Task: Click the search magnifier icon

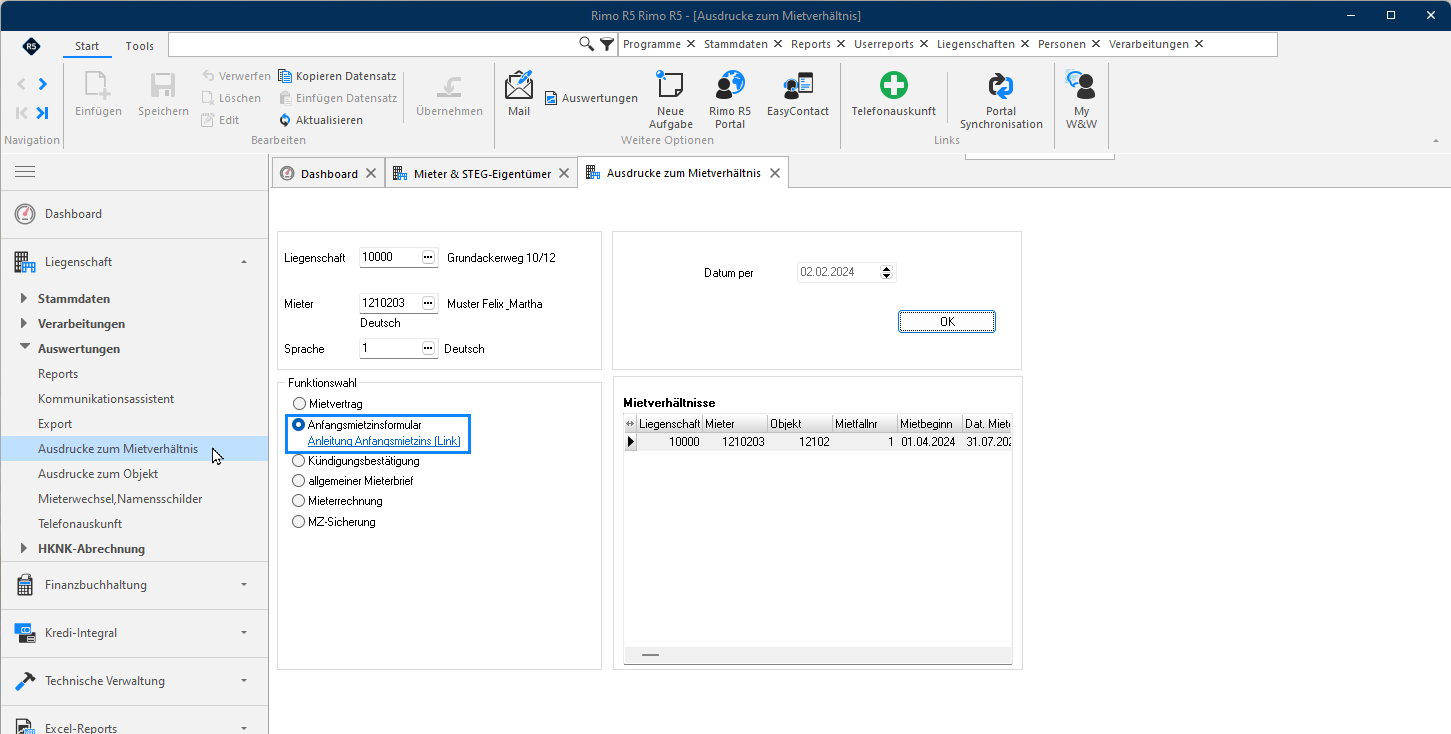Action: coord(587,44)
